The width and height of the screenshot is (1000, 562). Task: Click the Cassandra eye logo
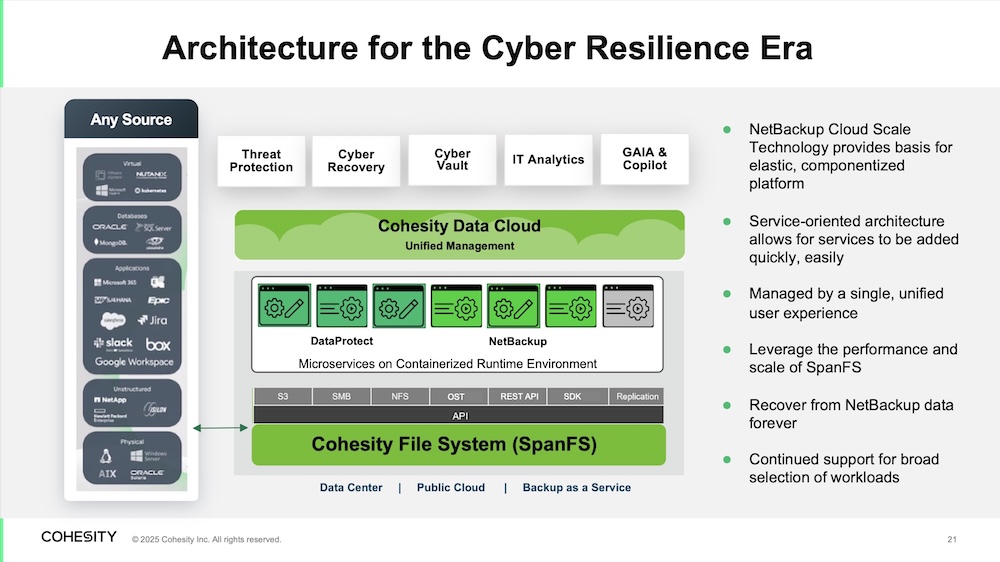tap(154, 242)
